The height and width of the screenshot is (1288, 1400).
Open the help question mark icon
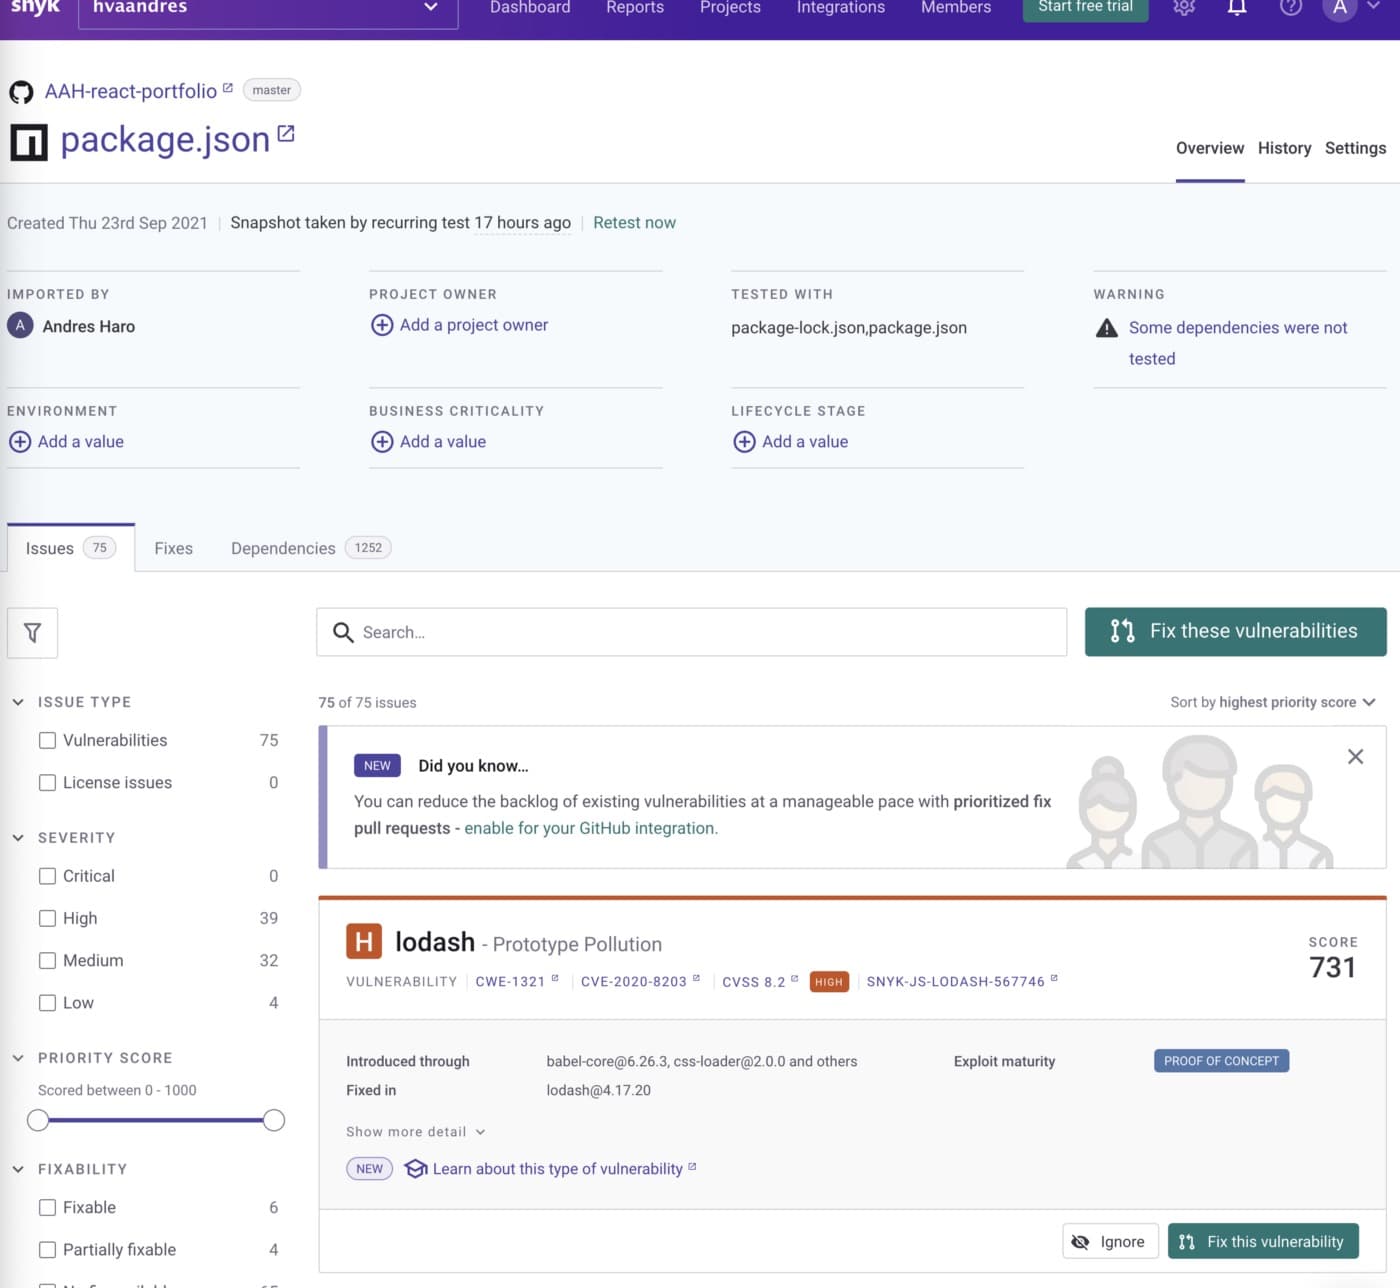[x=1291, y=7]
